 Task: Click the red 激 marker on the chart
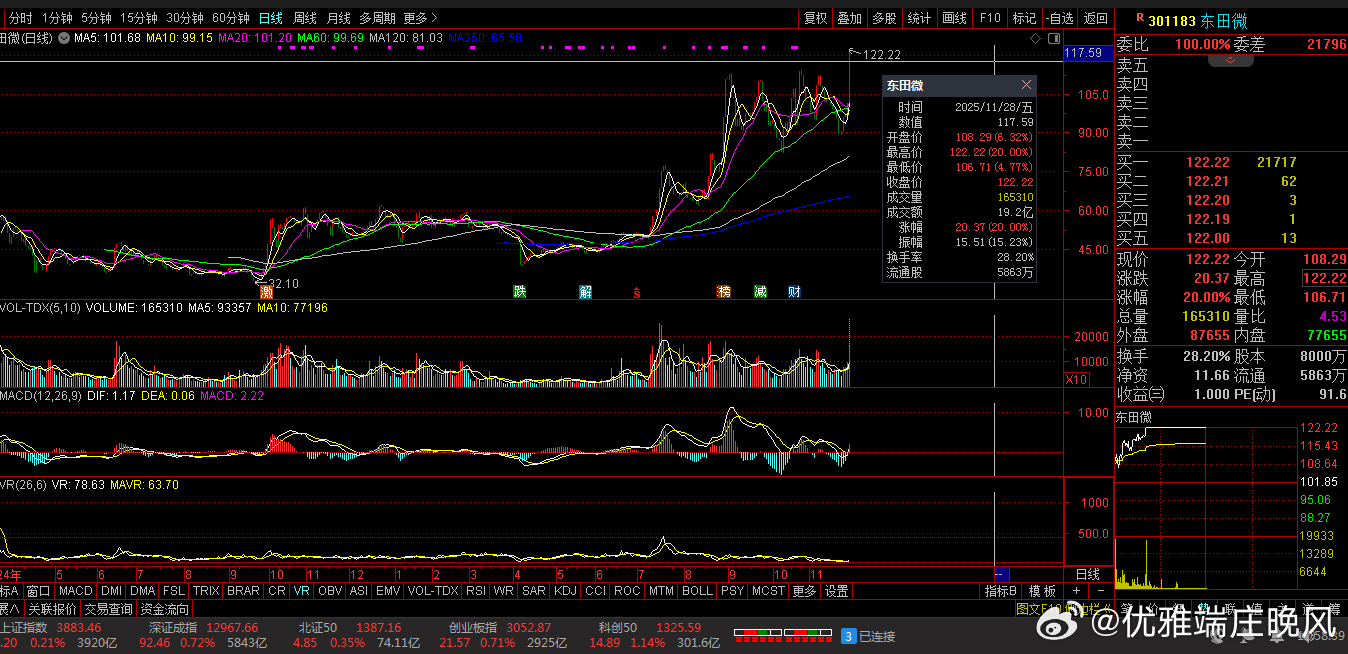click(x=266, y=292)
